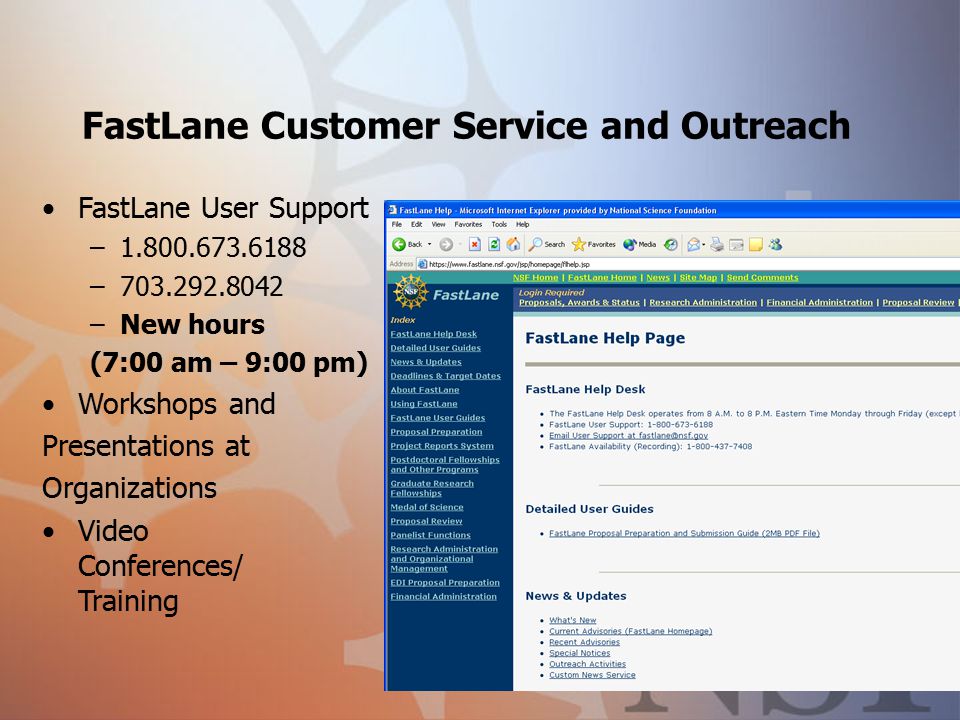Viewport: 960px width, 720px height.
Task: Open Research Administration and Organizational Management link
Action: pyautogui.click(x=444, y=559)
